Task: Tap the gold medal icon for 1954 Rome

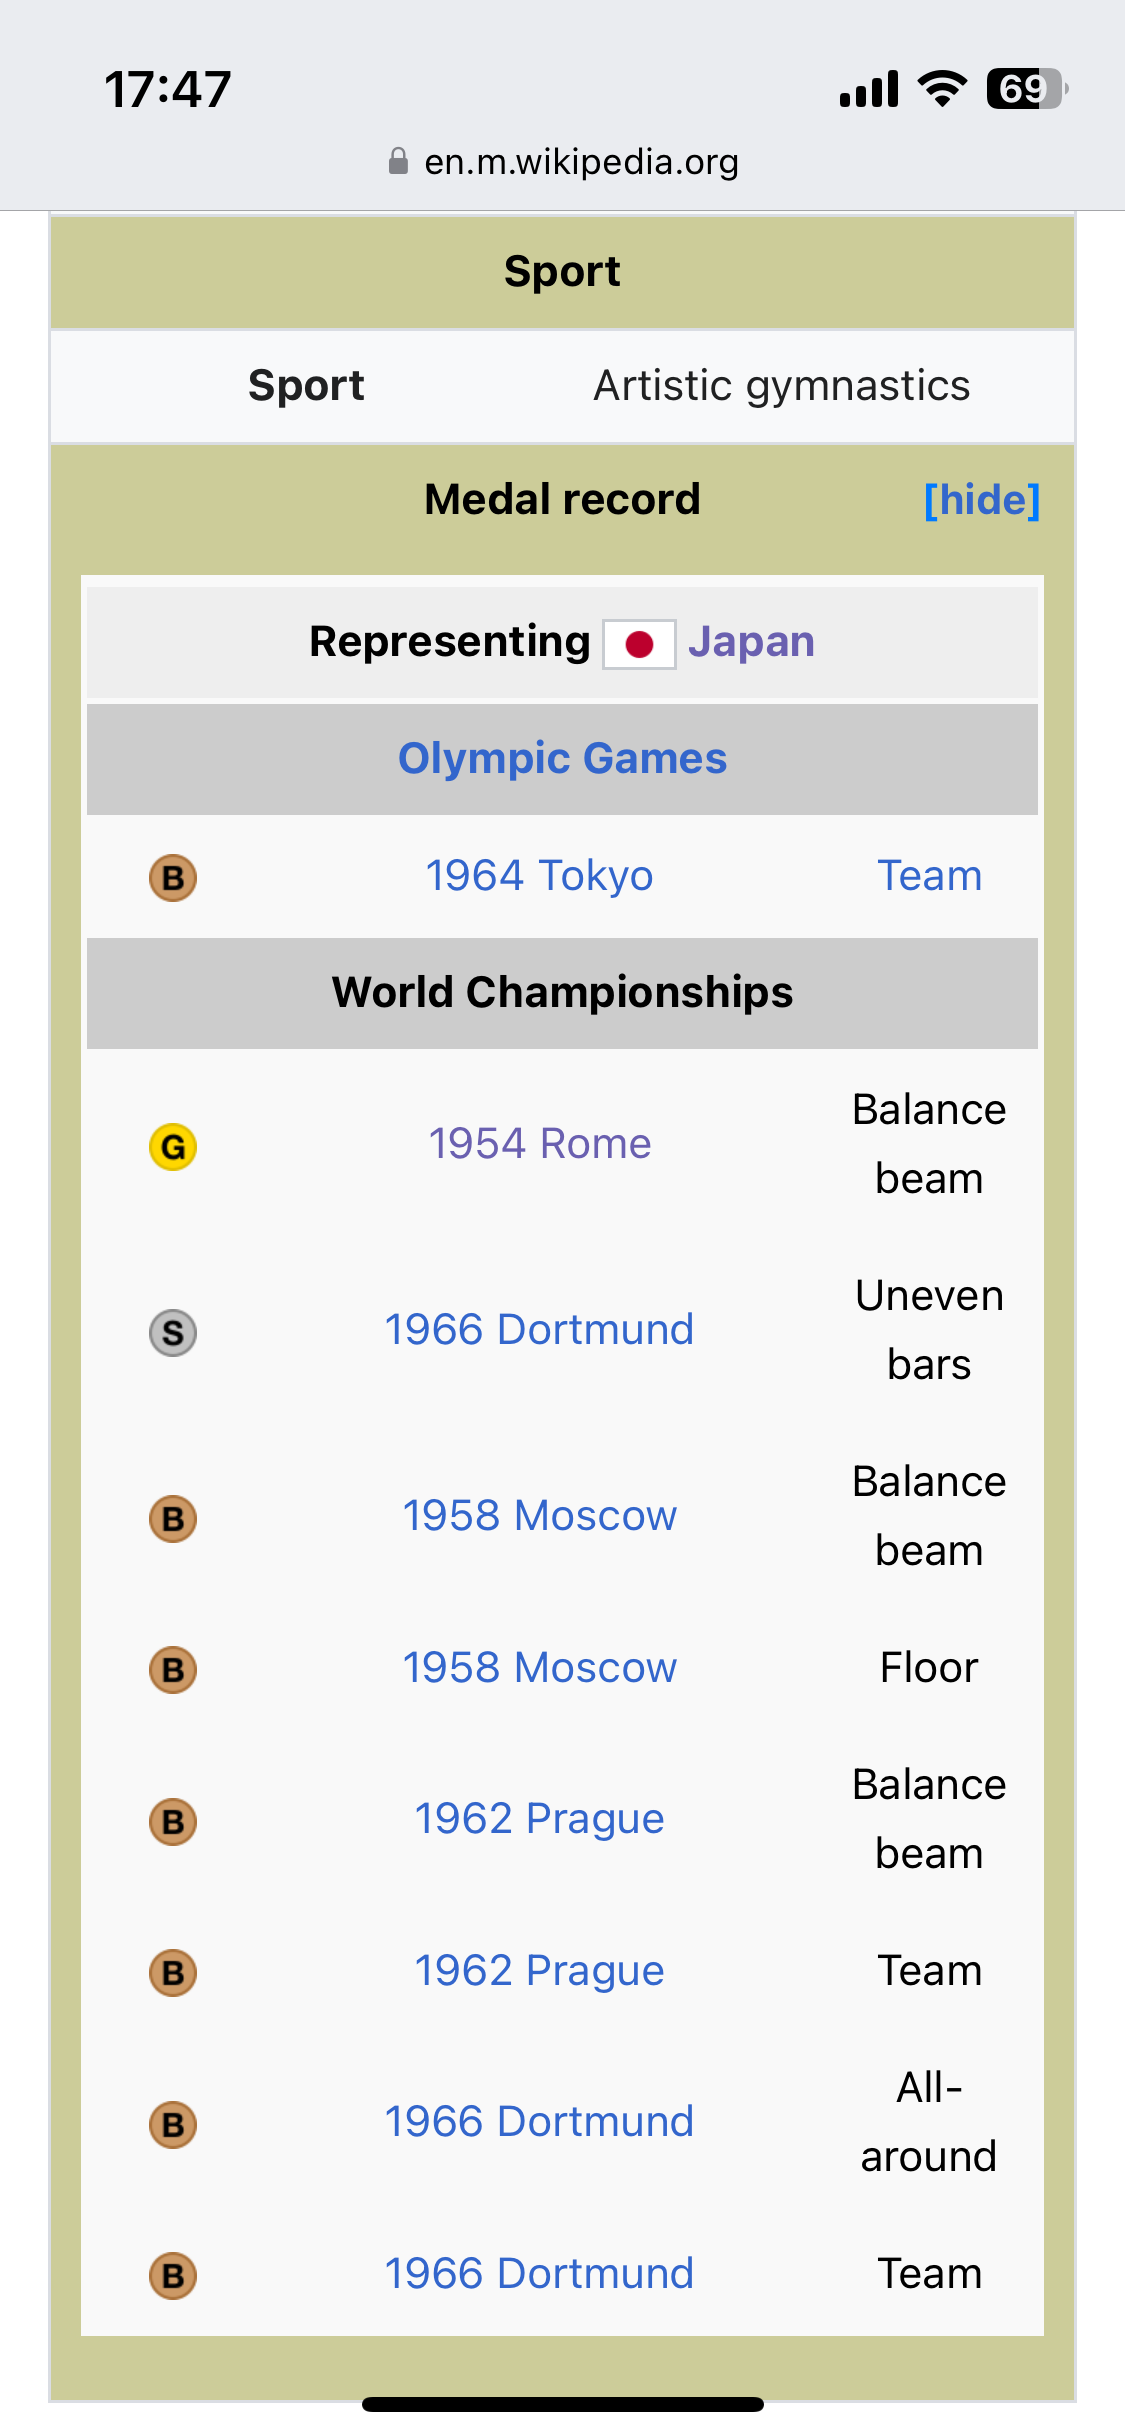Action: pos(173,1146)
